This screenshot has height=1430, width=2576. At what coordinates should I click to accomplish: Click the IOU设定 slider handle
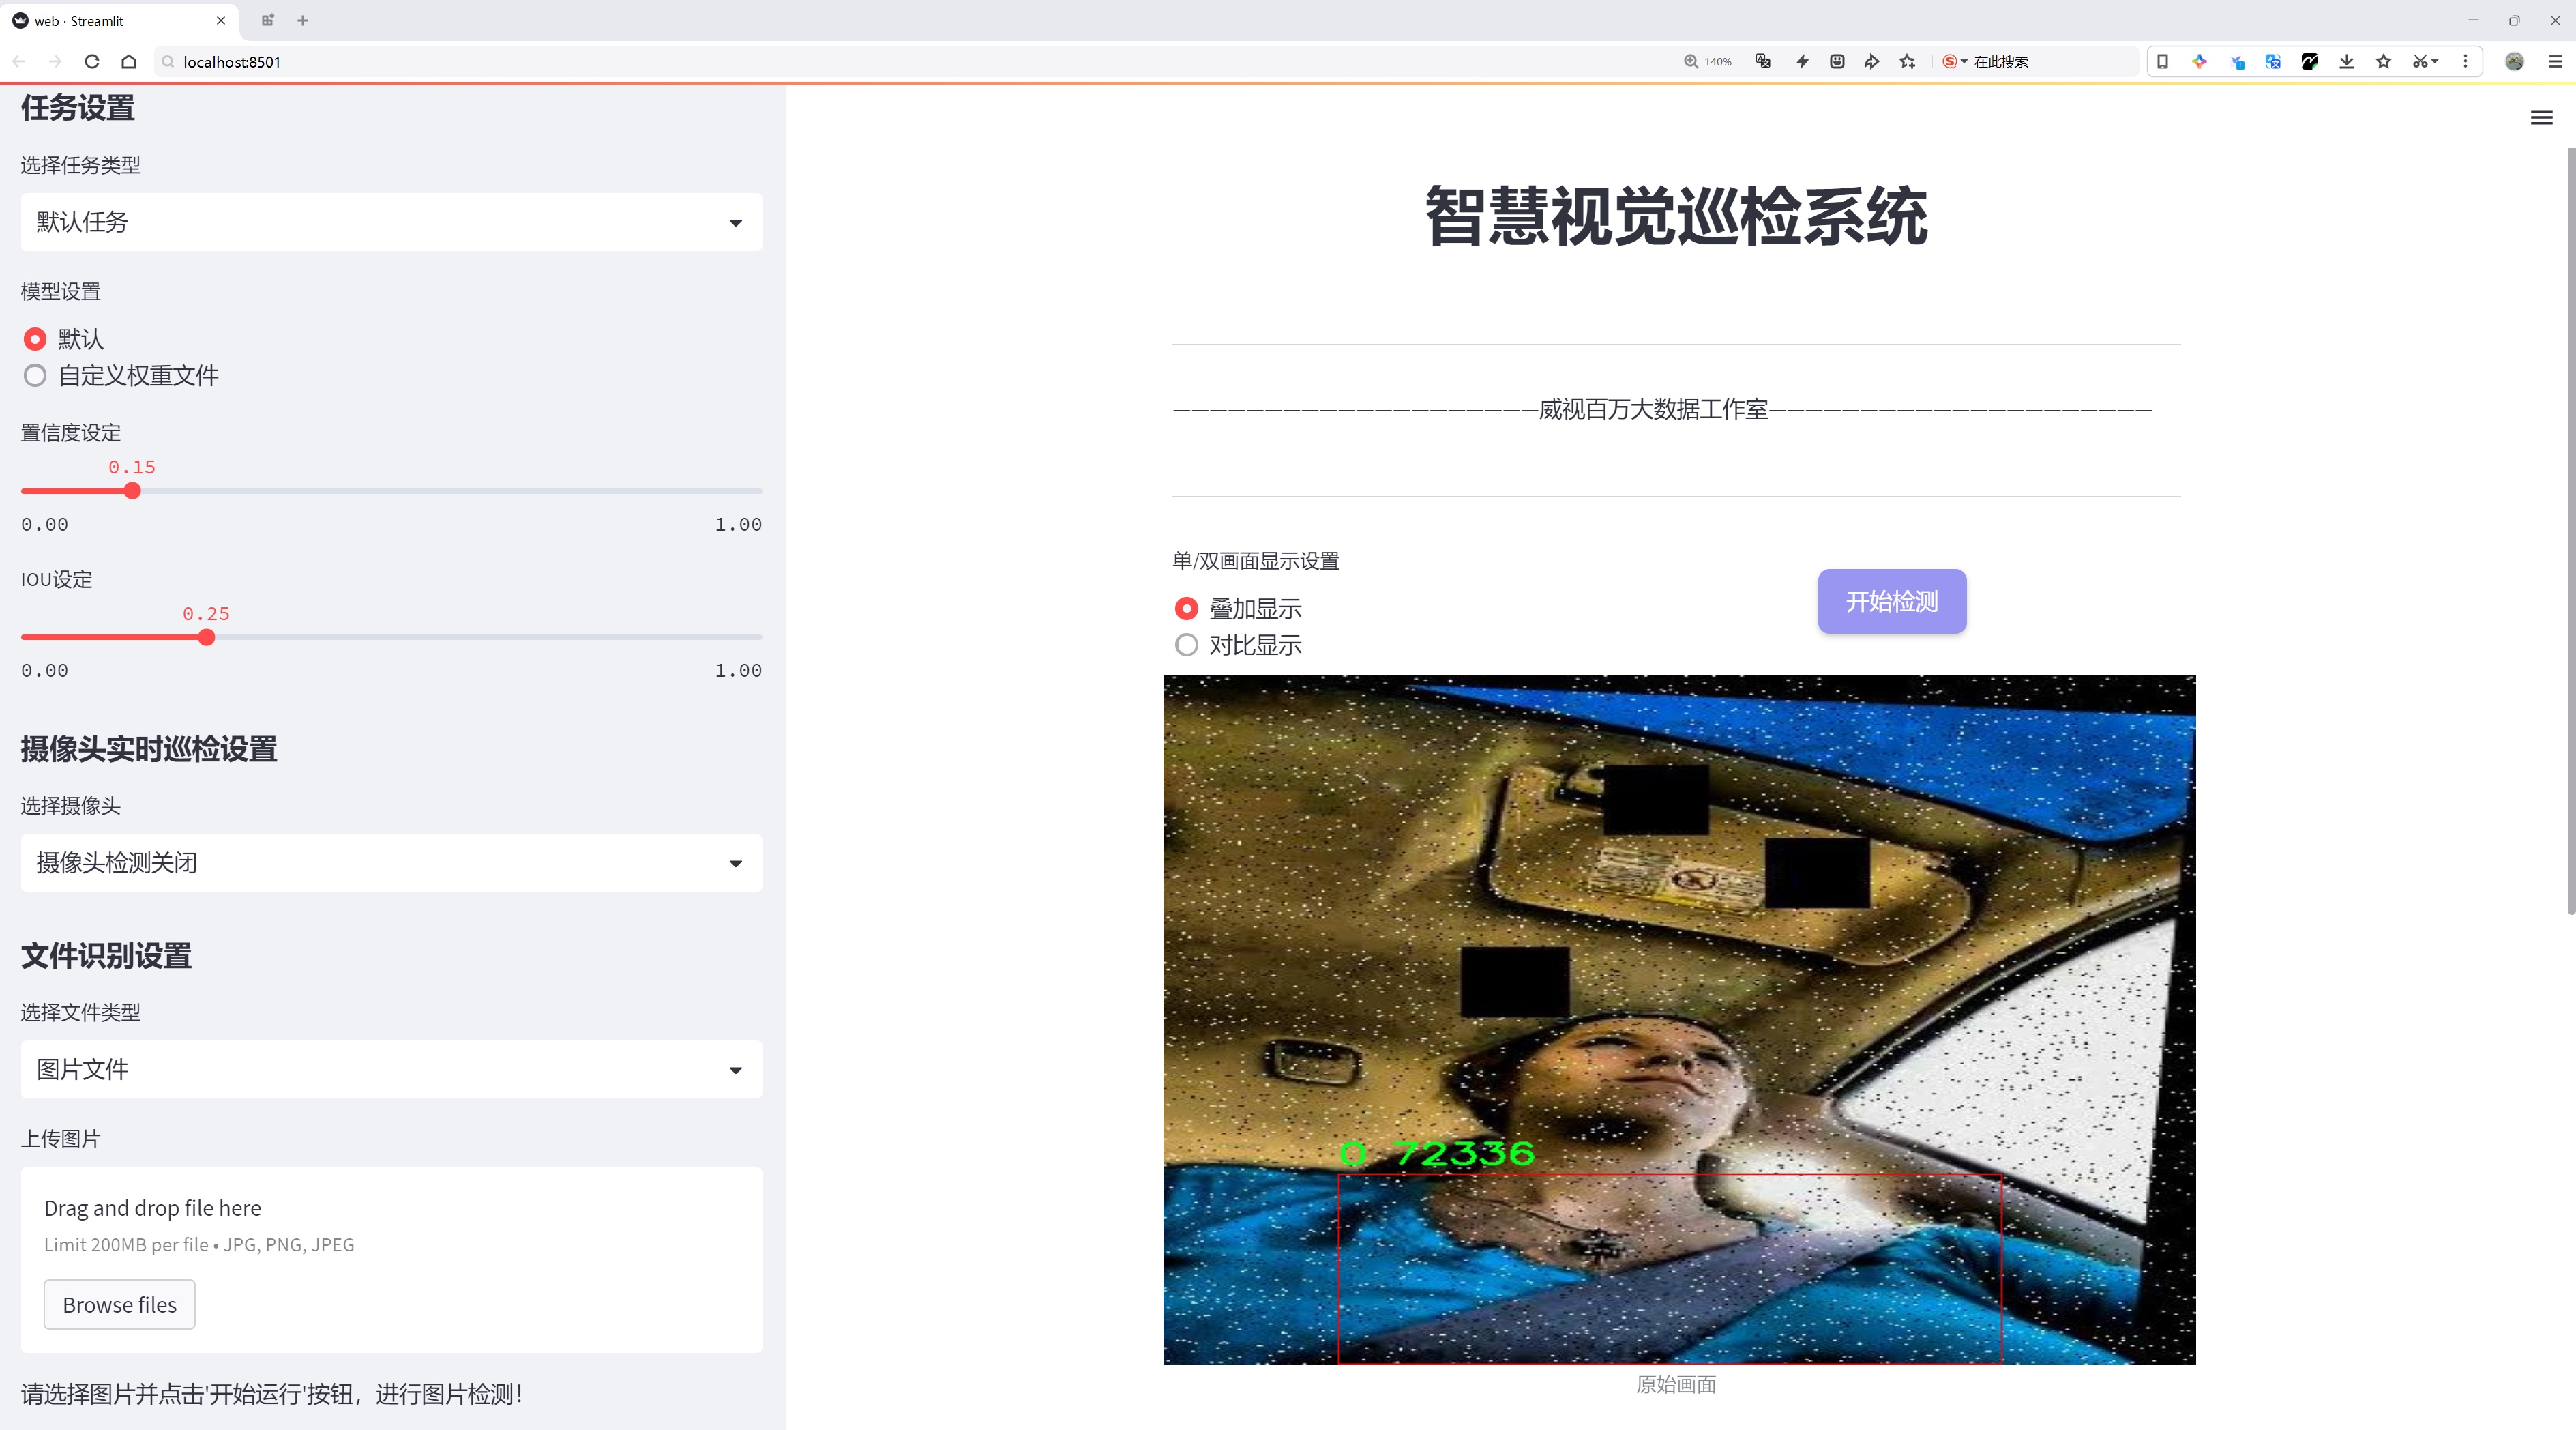(207, 637)
